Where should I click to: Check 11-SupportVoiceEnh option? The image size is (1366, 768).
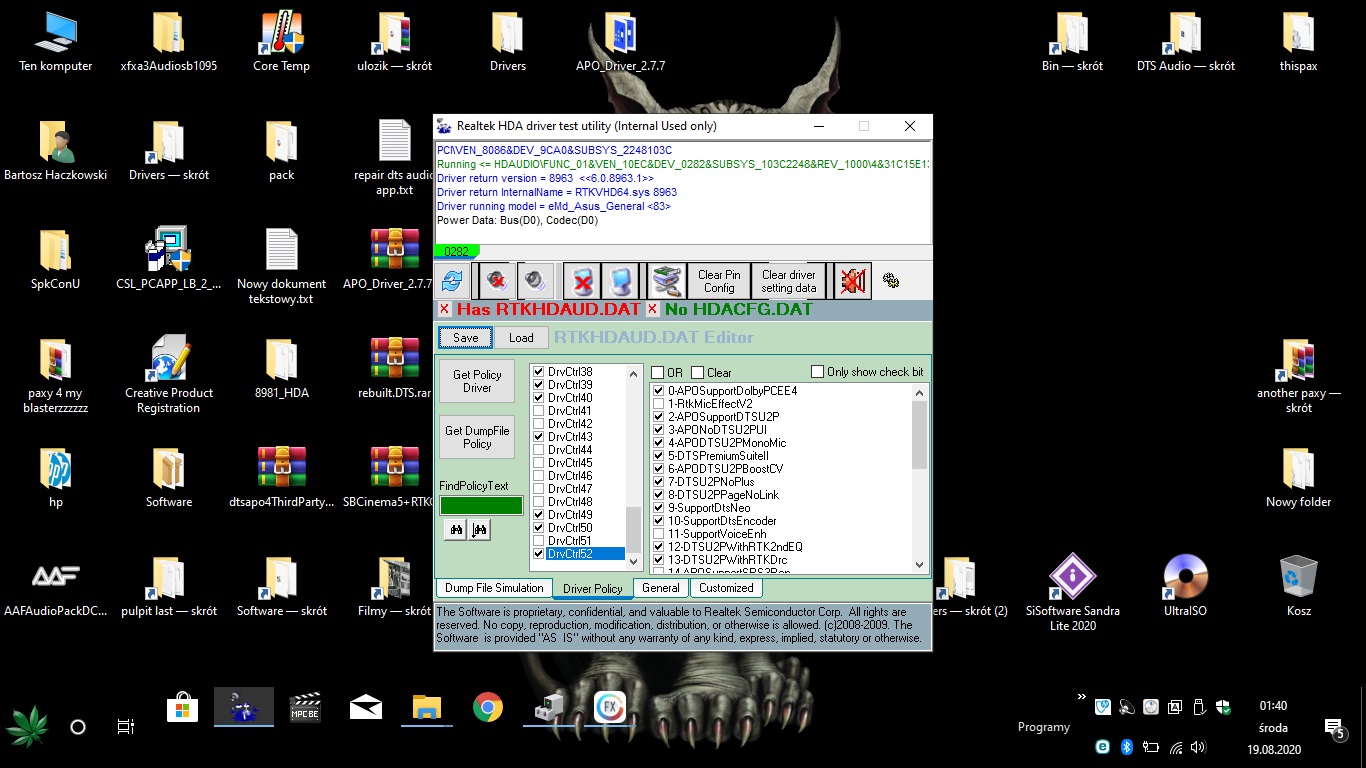658,534
